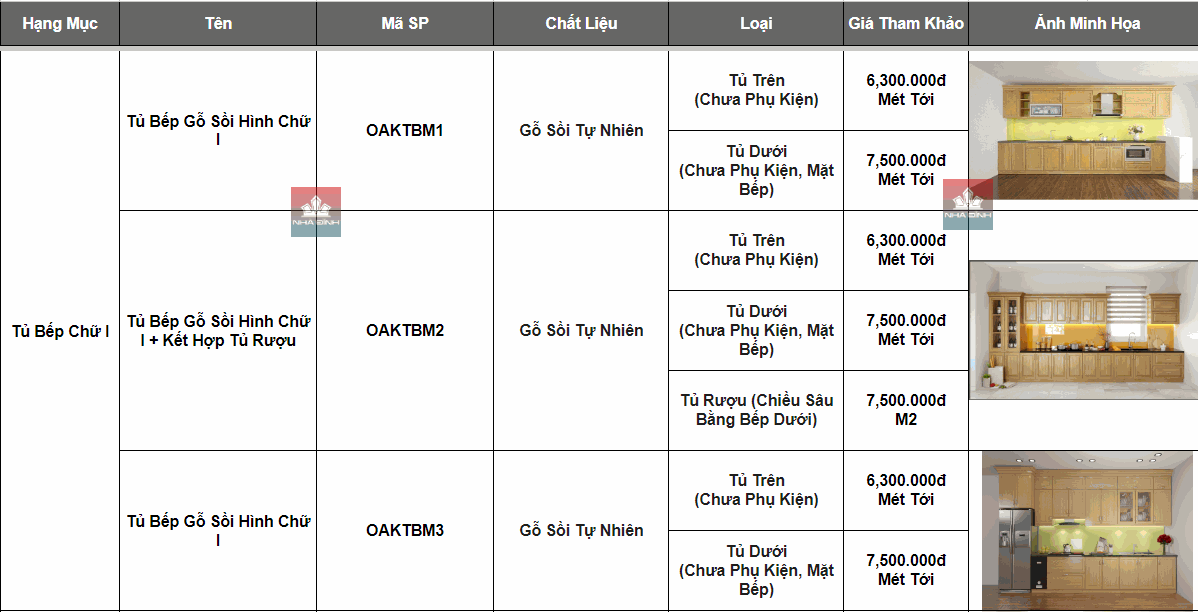The height and width of the screenshot is (612, 1198).
Task: Click the 7,500.000đ M2 price cell
Action: coord(906,410)
